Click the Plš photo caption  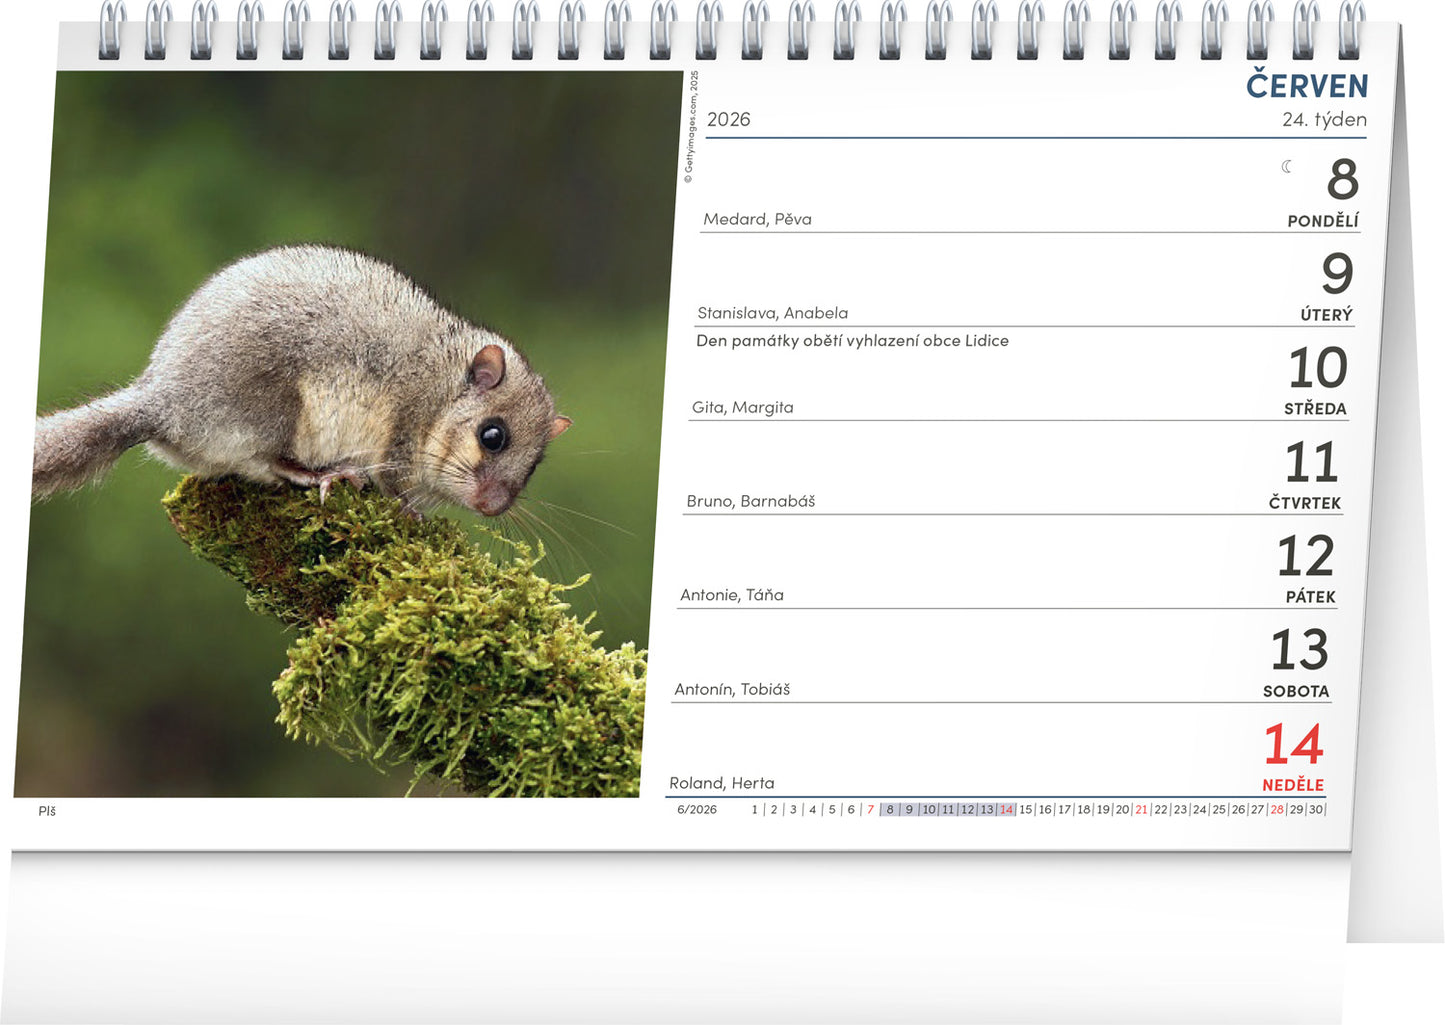47,811
